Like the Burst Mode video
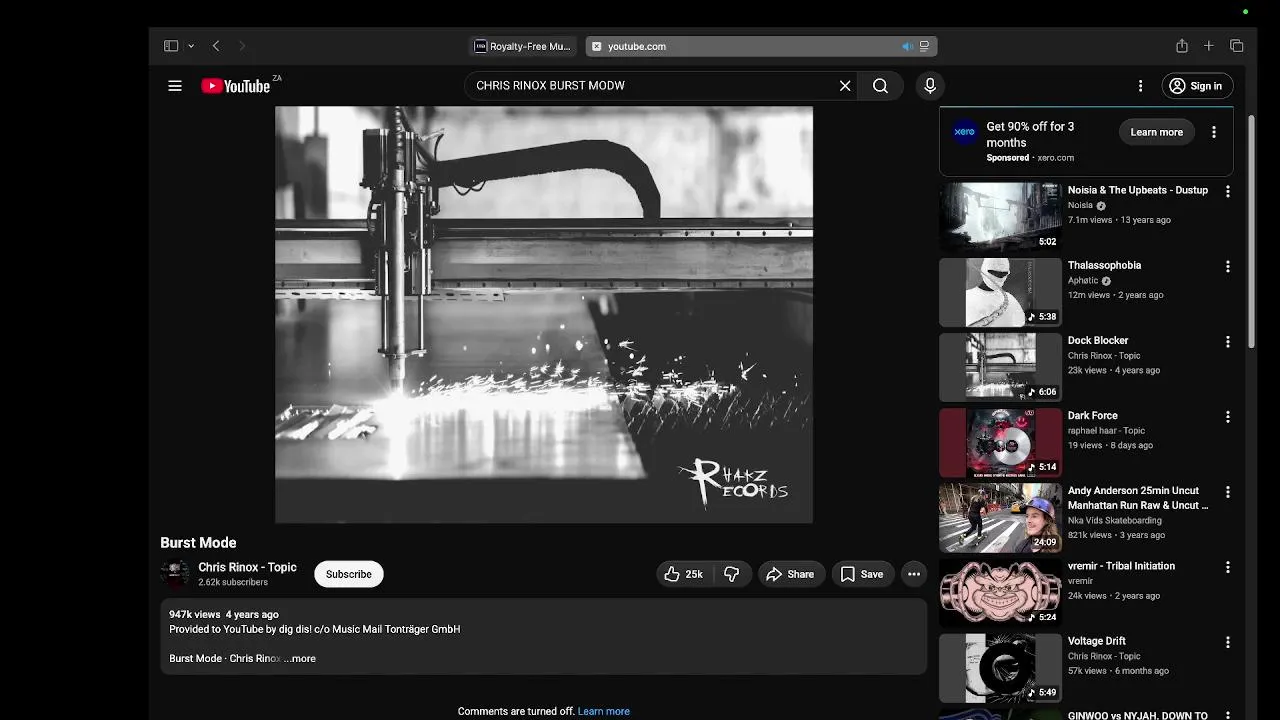This screenshot has width=1280, height=720. click(x=684, y=574)
